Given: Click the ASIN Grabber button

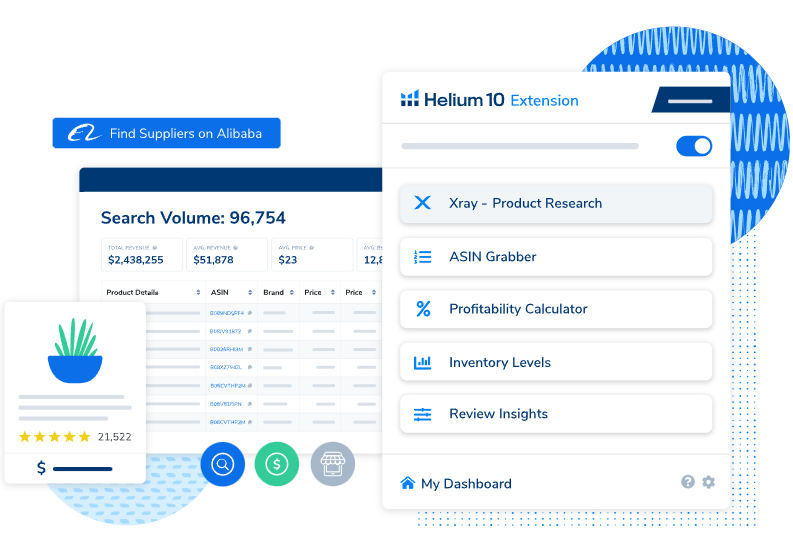Looking at the screenshot, I should [x=556, y=257].
